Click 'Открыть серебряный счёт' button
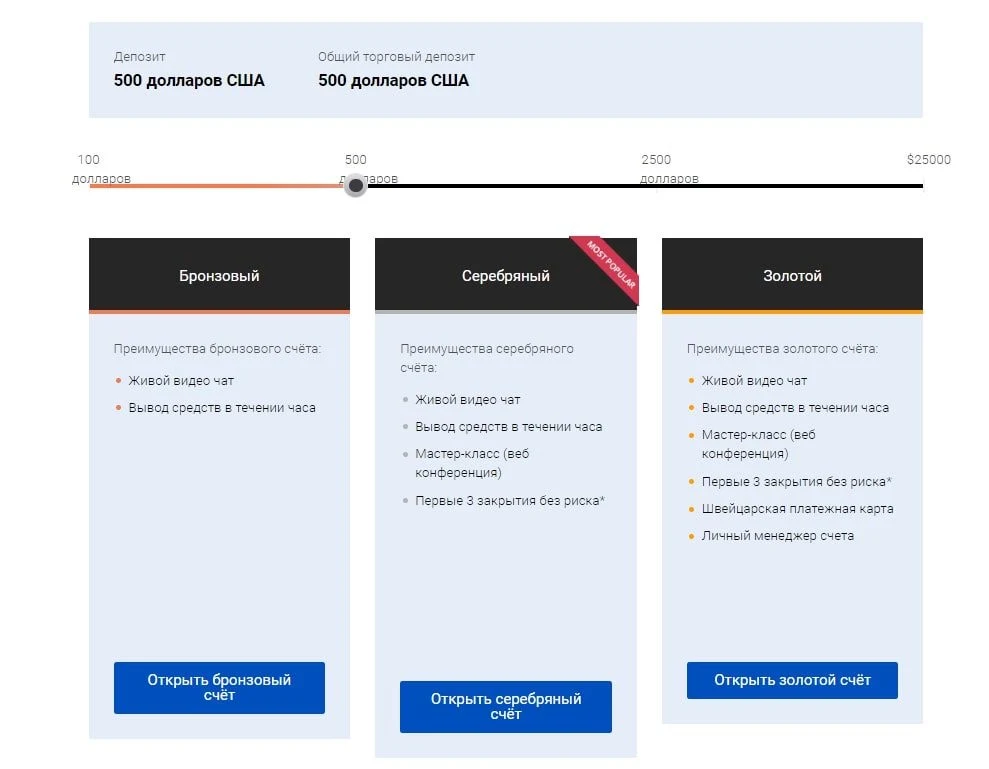The height and width of the screenshot is (769, 989). coord(505,707)
